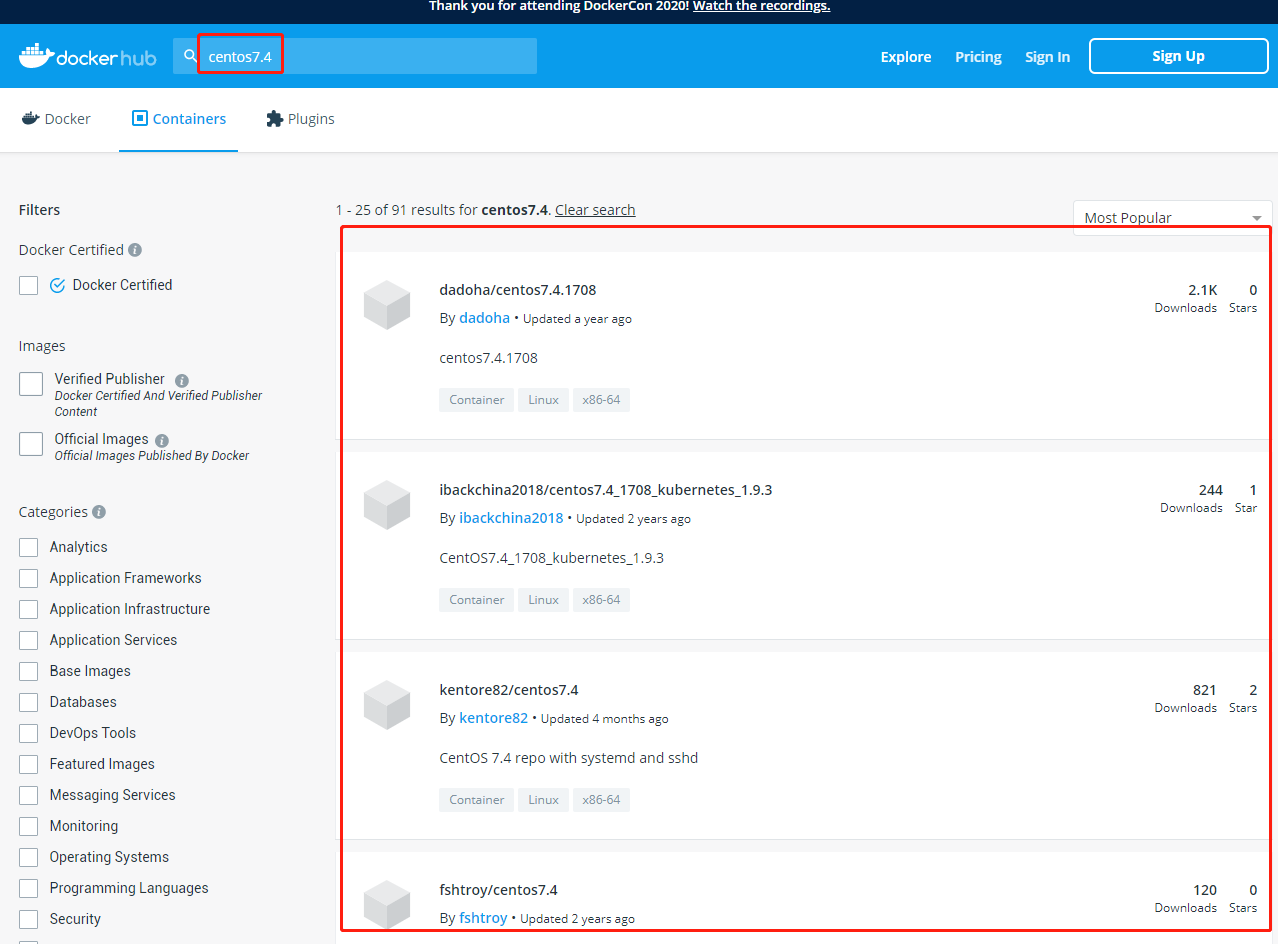Viewport: 1278px width, 944px height.
Task: Open the fshtroy/centos7.4 result title
Action: click(x=498, y=890)
